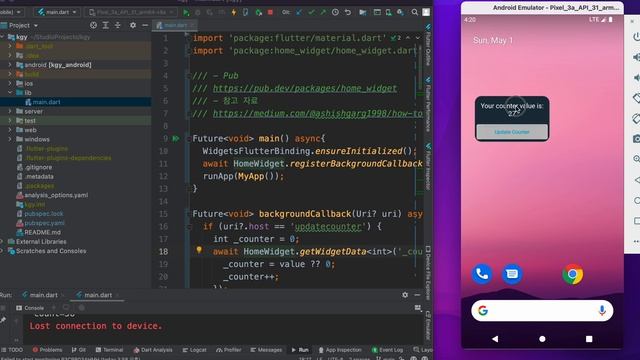
Task: Select README.md in project tree
Action: [x=42, y=232]
